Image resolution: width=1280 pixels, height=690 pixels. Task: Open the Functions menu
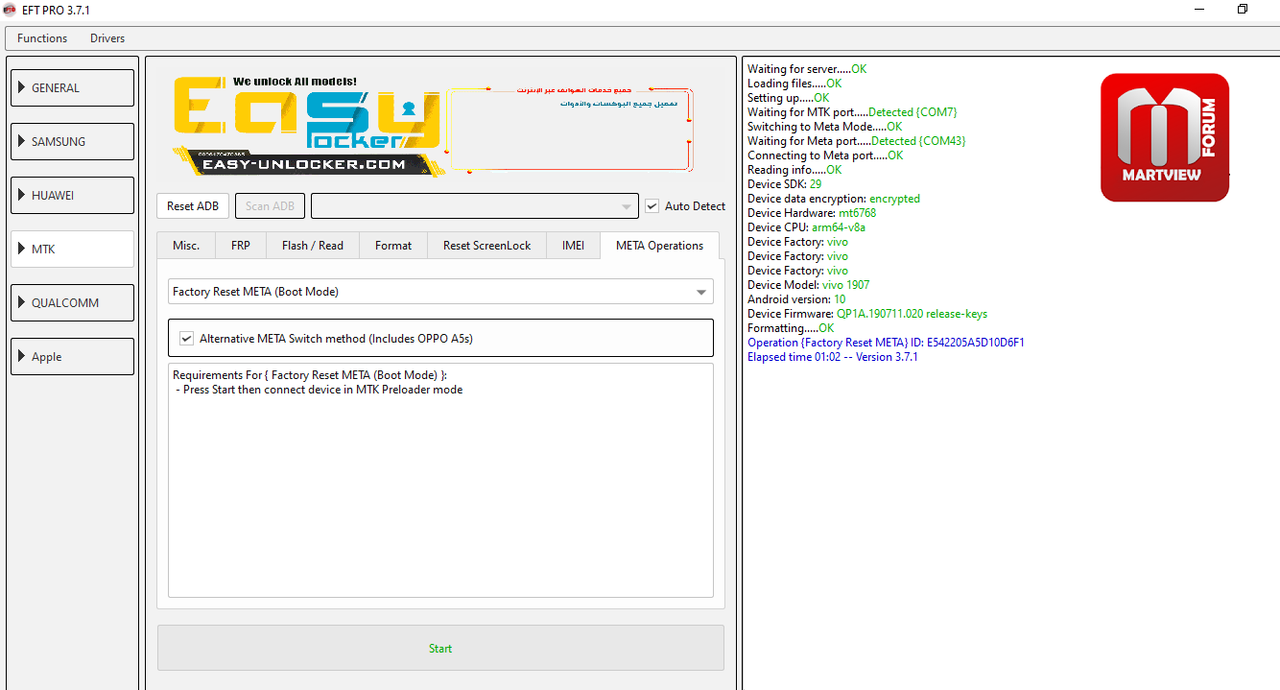42,38
